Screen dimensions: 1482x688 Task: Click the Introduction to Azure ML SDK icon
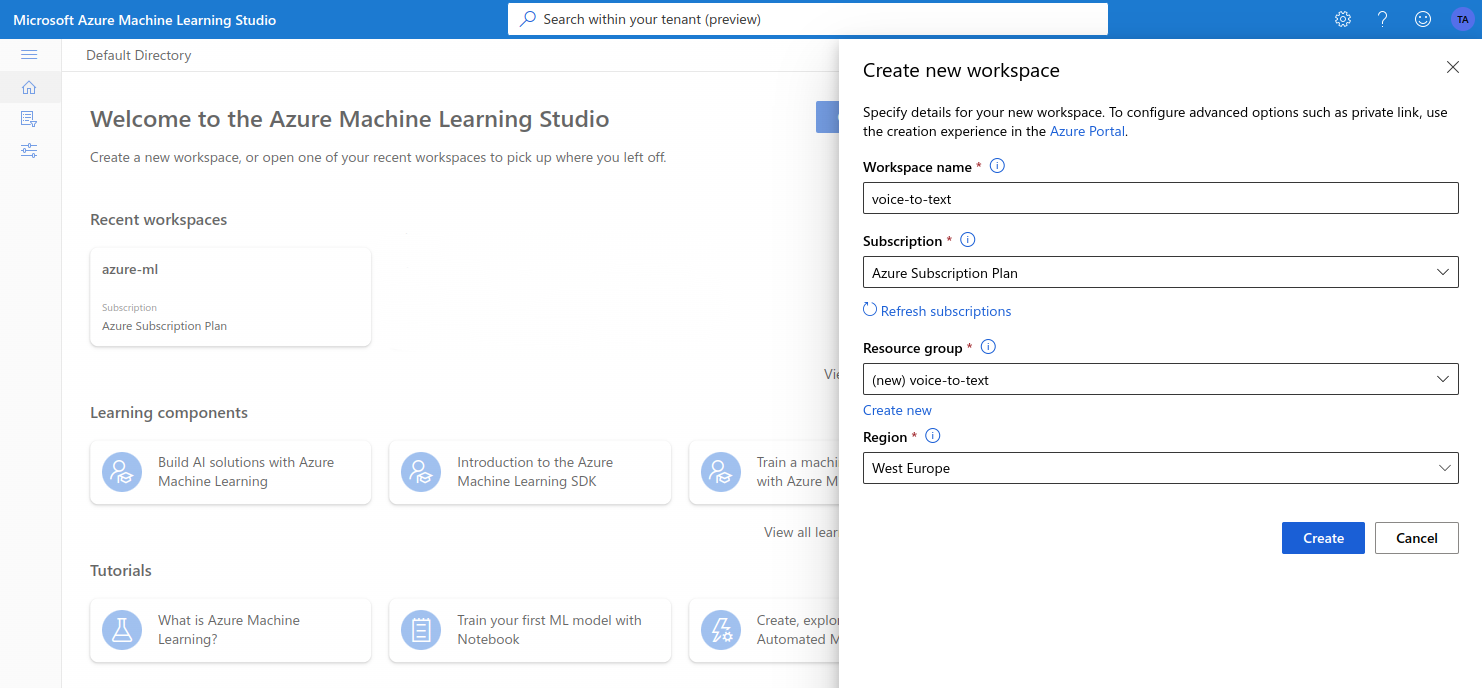click(421, 472)
